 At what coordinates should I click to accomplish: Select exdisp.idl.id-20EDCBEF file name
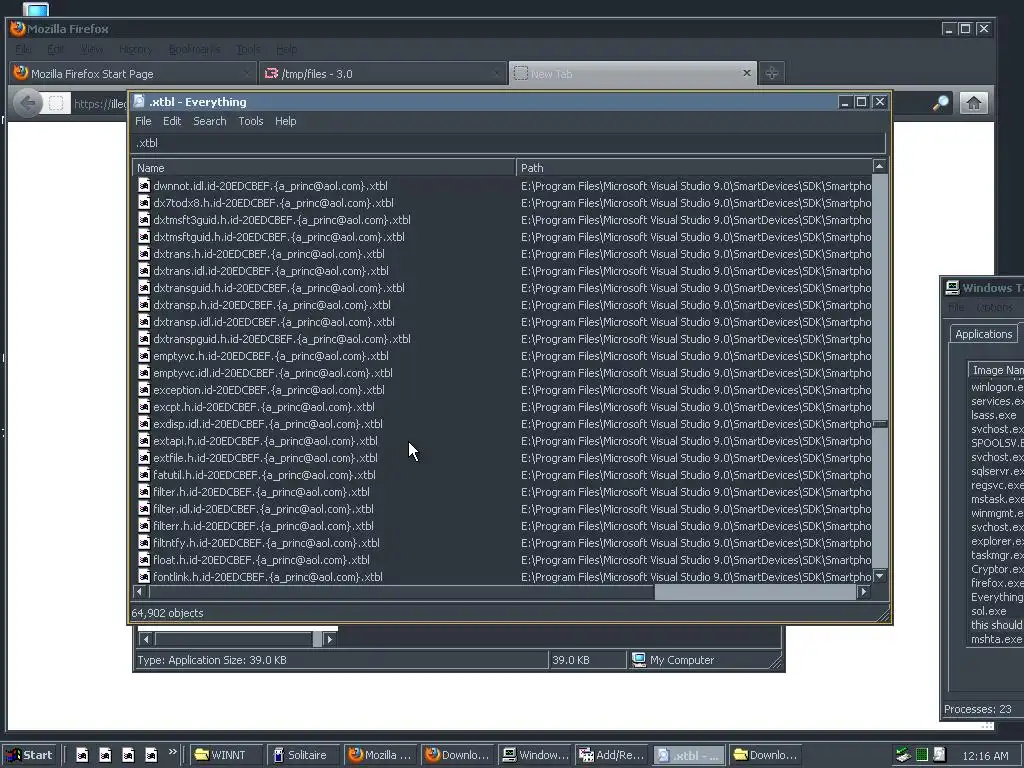click(268, 424)
